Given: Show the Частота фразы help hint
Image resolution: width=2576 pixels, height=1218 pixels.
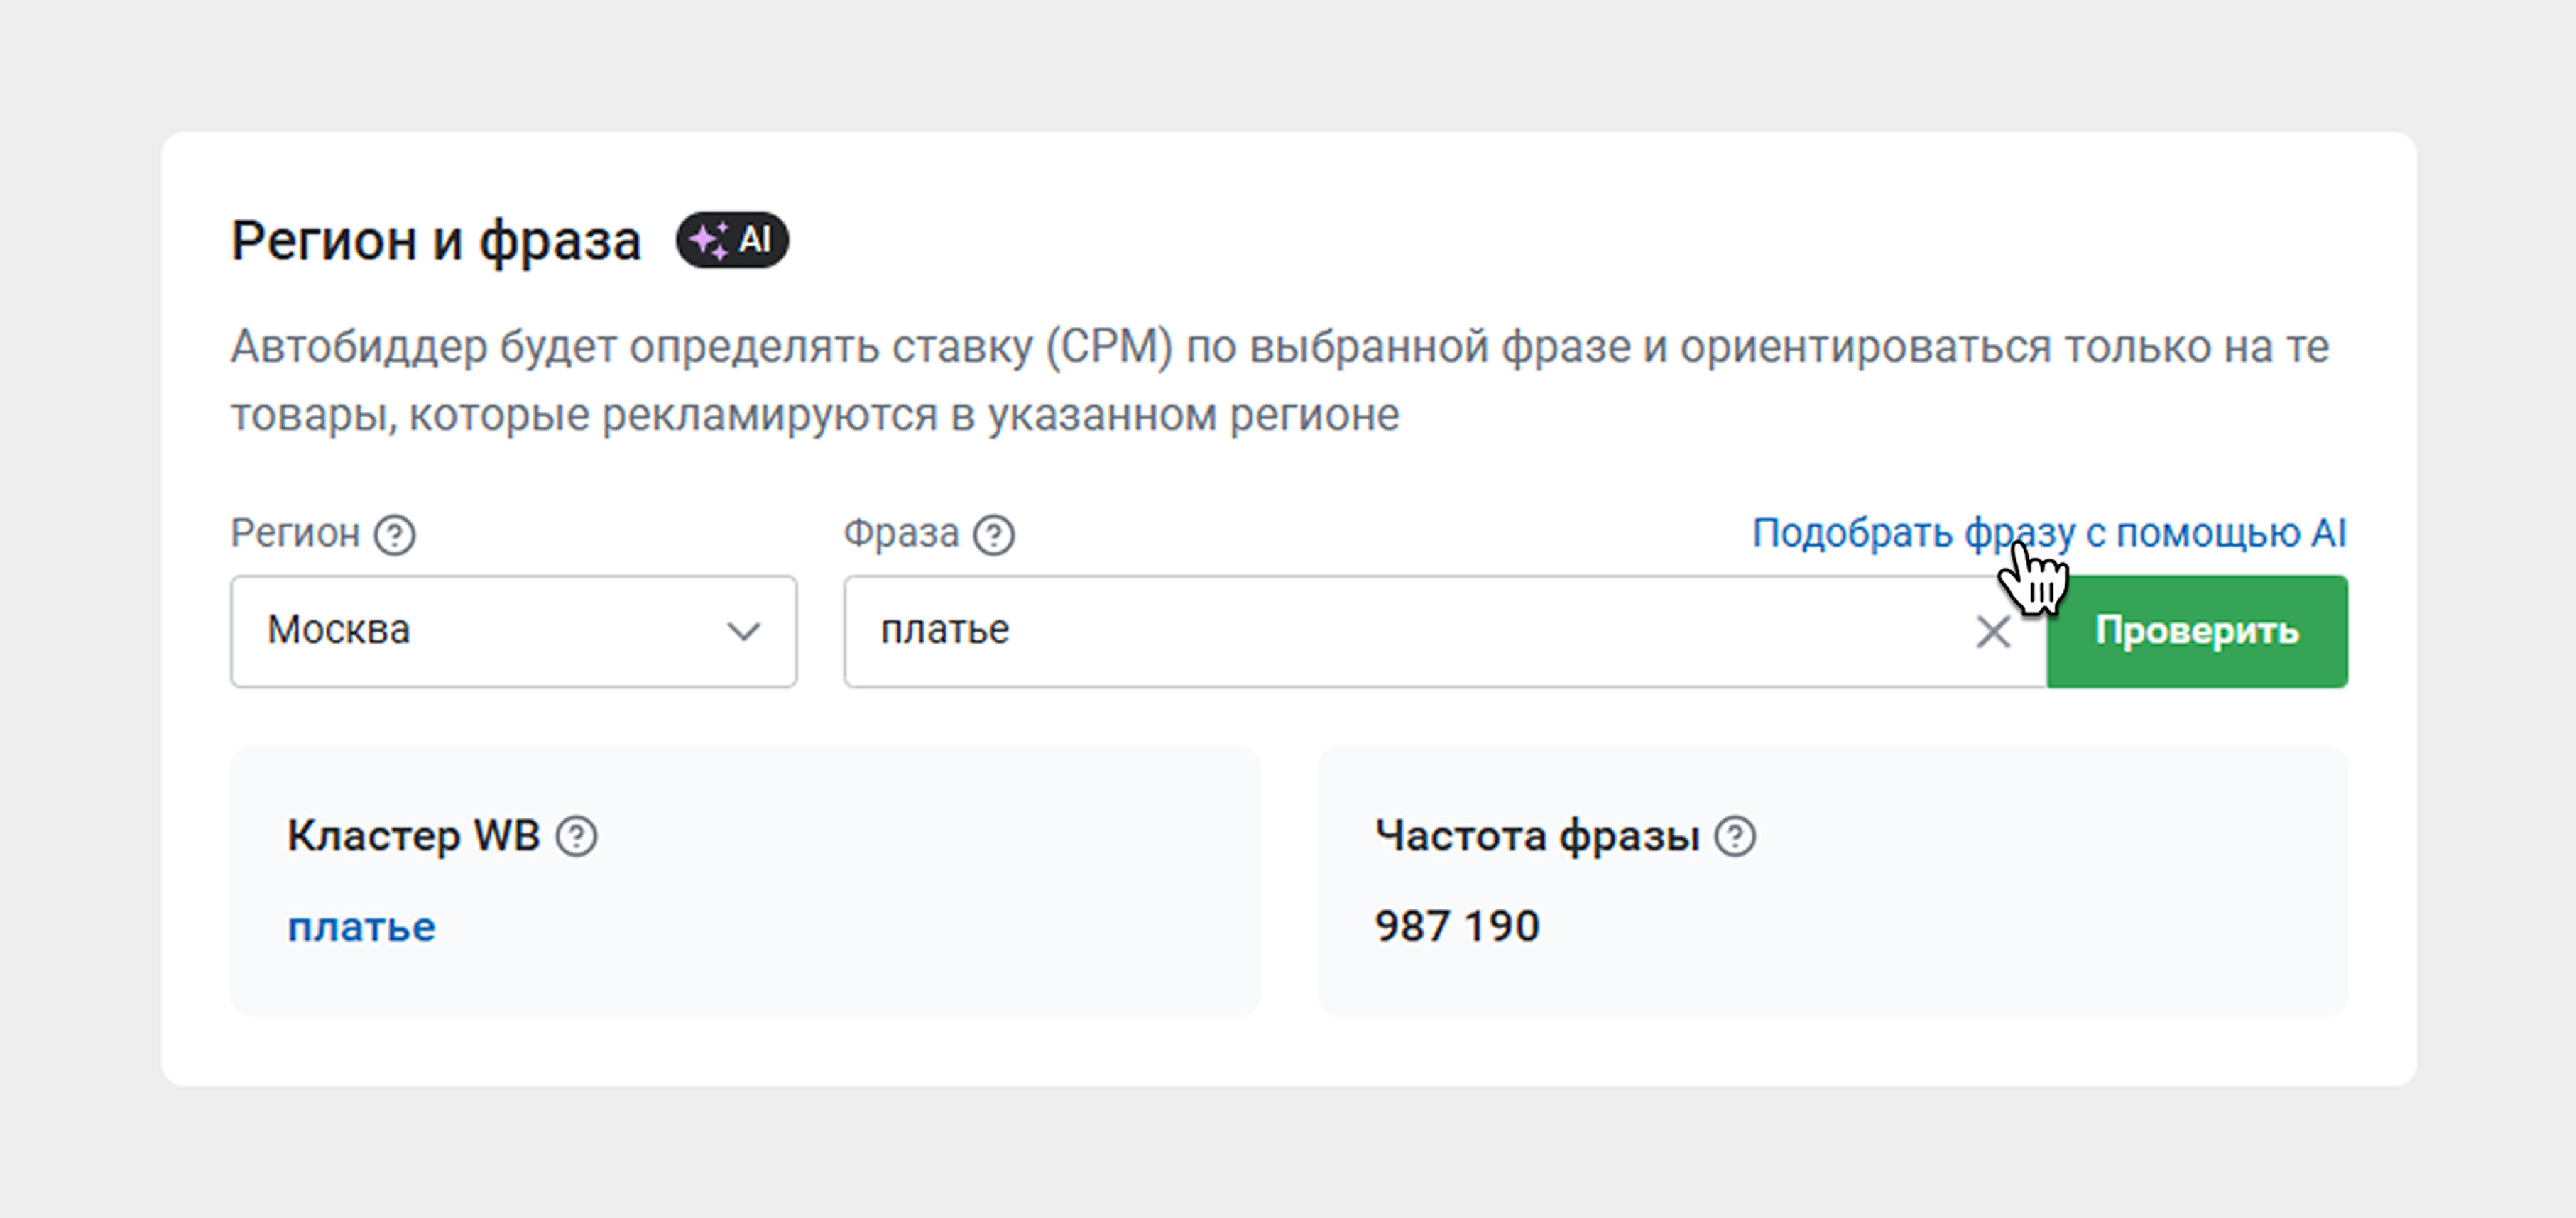Looking at the screenshot, I should click(x=1735, y=836).
